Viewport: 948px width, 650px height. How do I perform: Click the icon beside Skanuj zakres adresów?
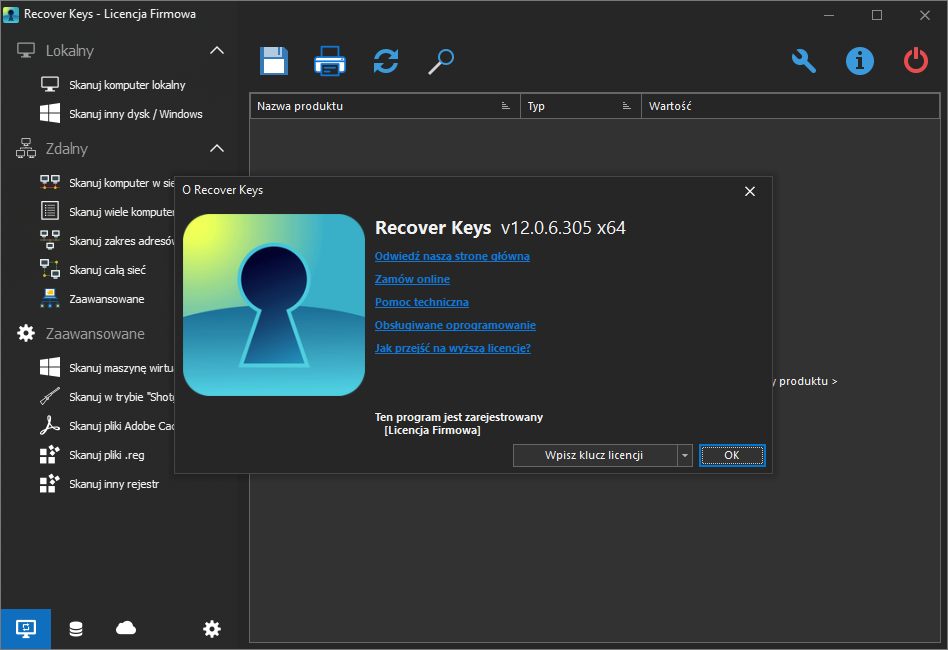pyautogui.click(x=50, y=240)
